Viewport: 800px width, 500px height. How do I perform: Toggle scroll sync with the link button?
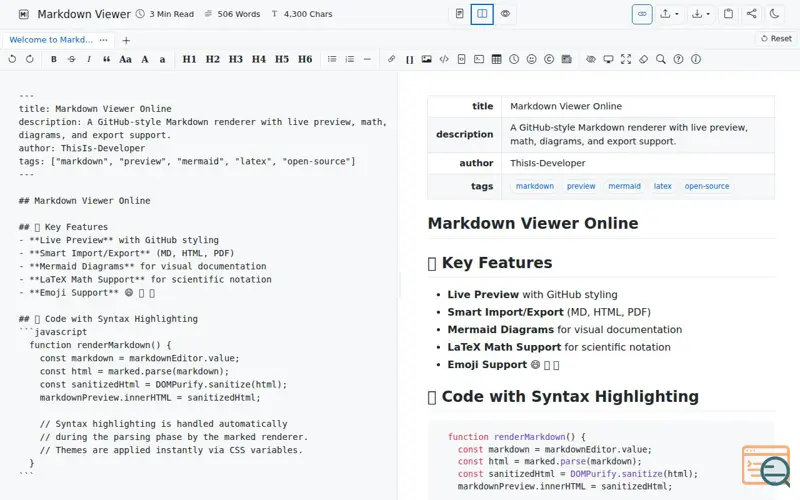[642, 14]
